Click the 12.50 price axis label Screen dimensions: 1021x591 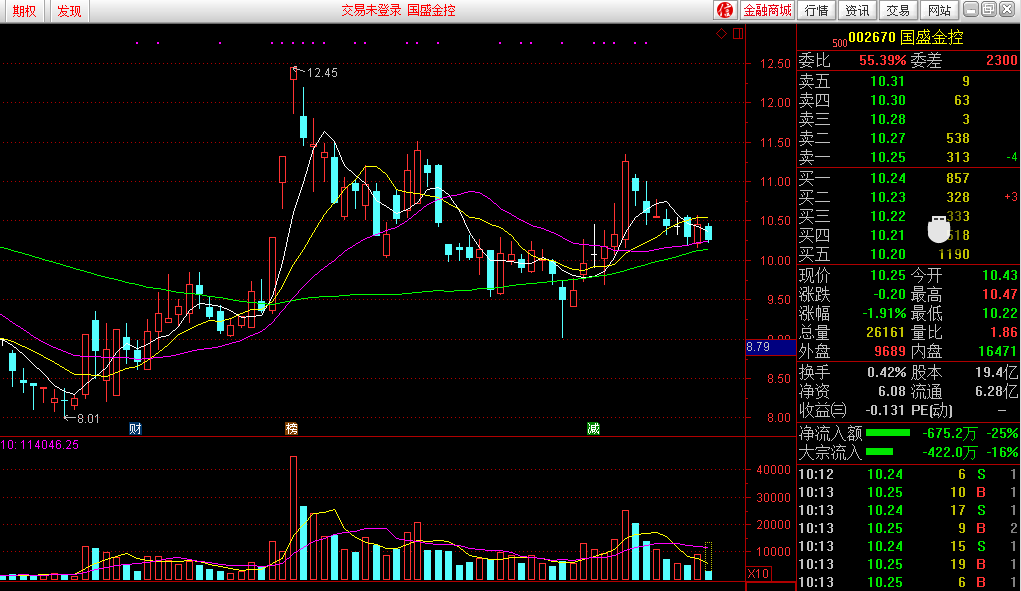[x=775, y=64]
